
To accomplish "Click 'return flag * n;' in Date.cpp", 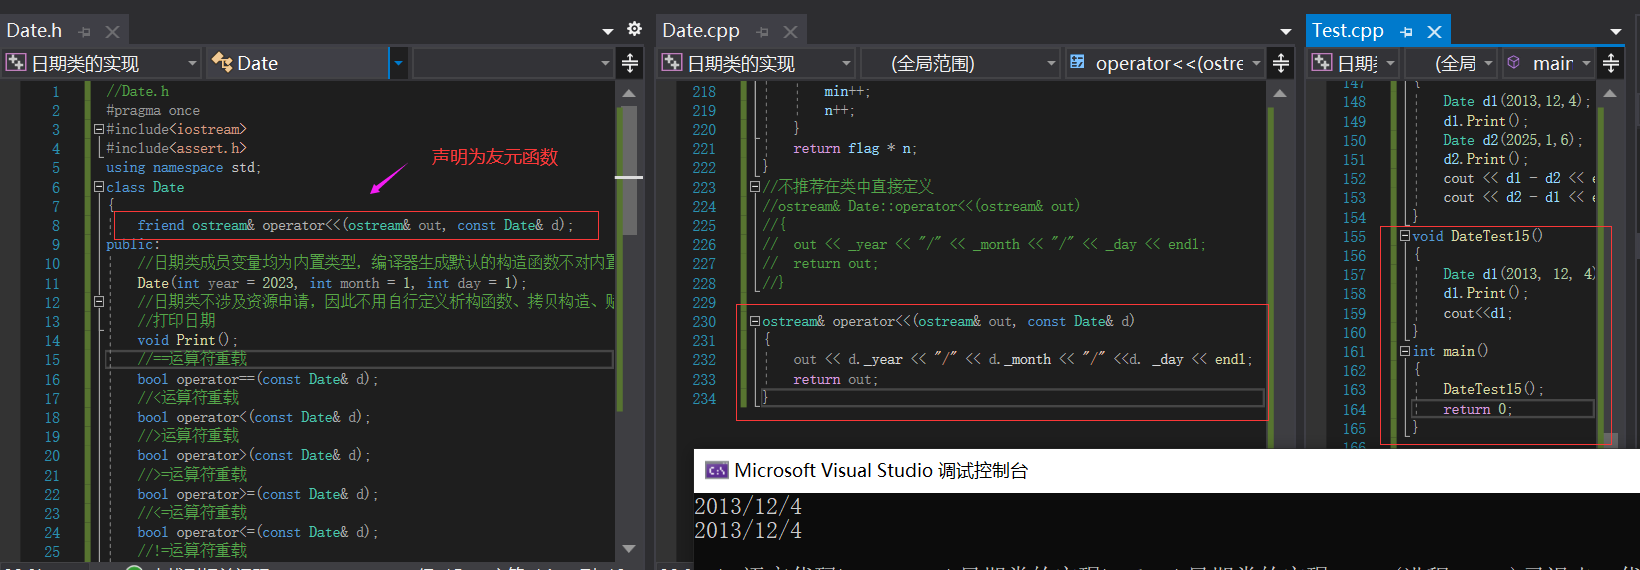I will [855, 148].
